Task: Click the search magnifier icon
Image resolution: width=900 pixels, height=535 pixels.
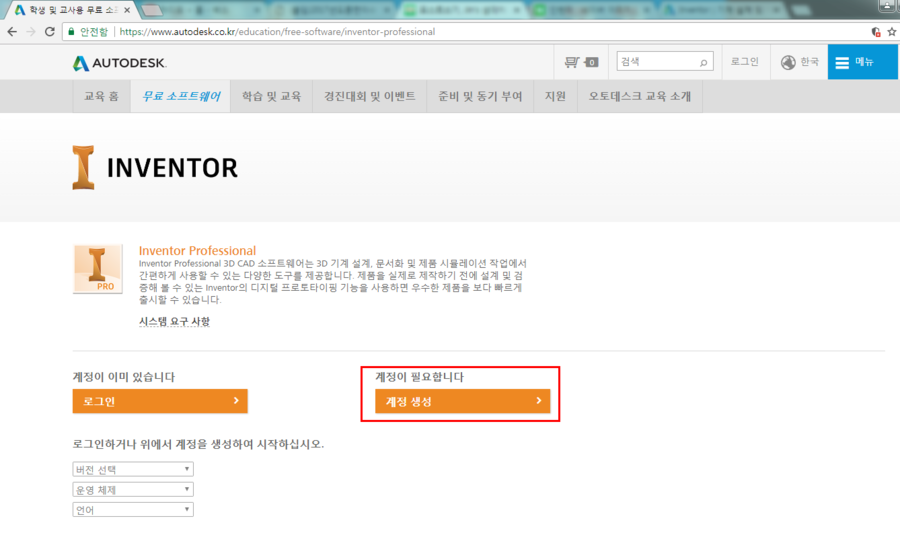Action: [x=703, y=62]
